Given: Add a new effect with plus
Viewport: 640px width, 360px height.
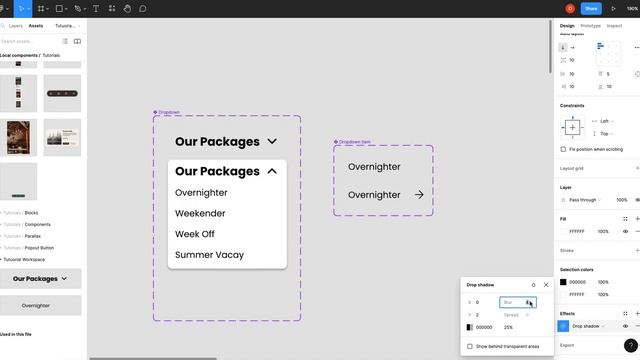Looking at the screenshot, I should tap(637, 313).
